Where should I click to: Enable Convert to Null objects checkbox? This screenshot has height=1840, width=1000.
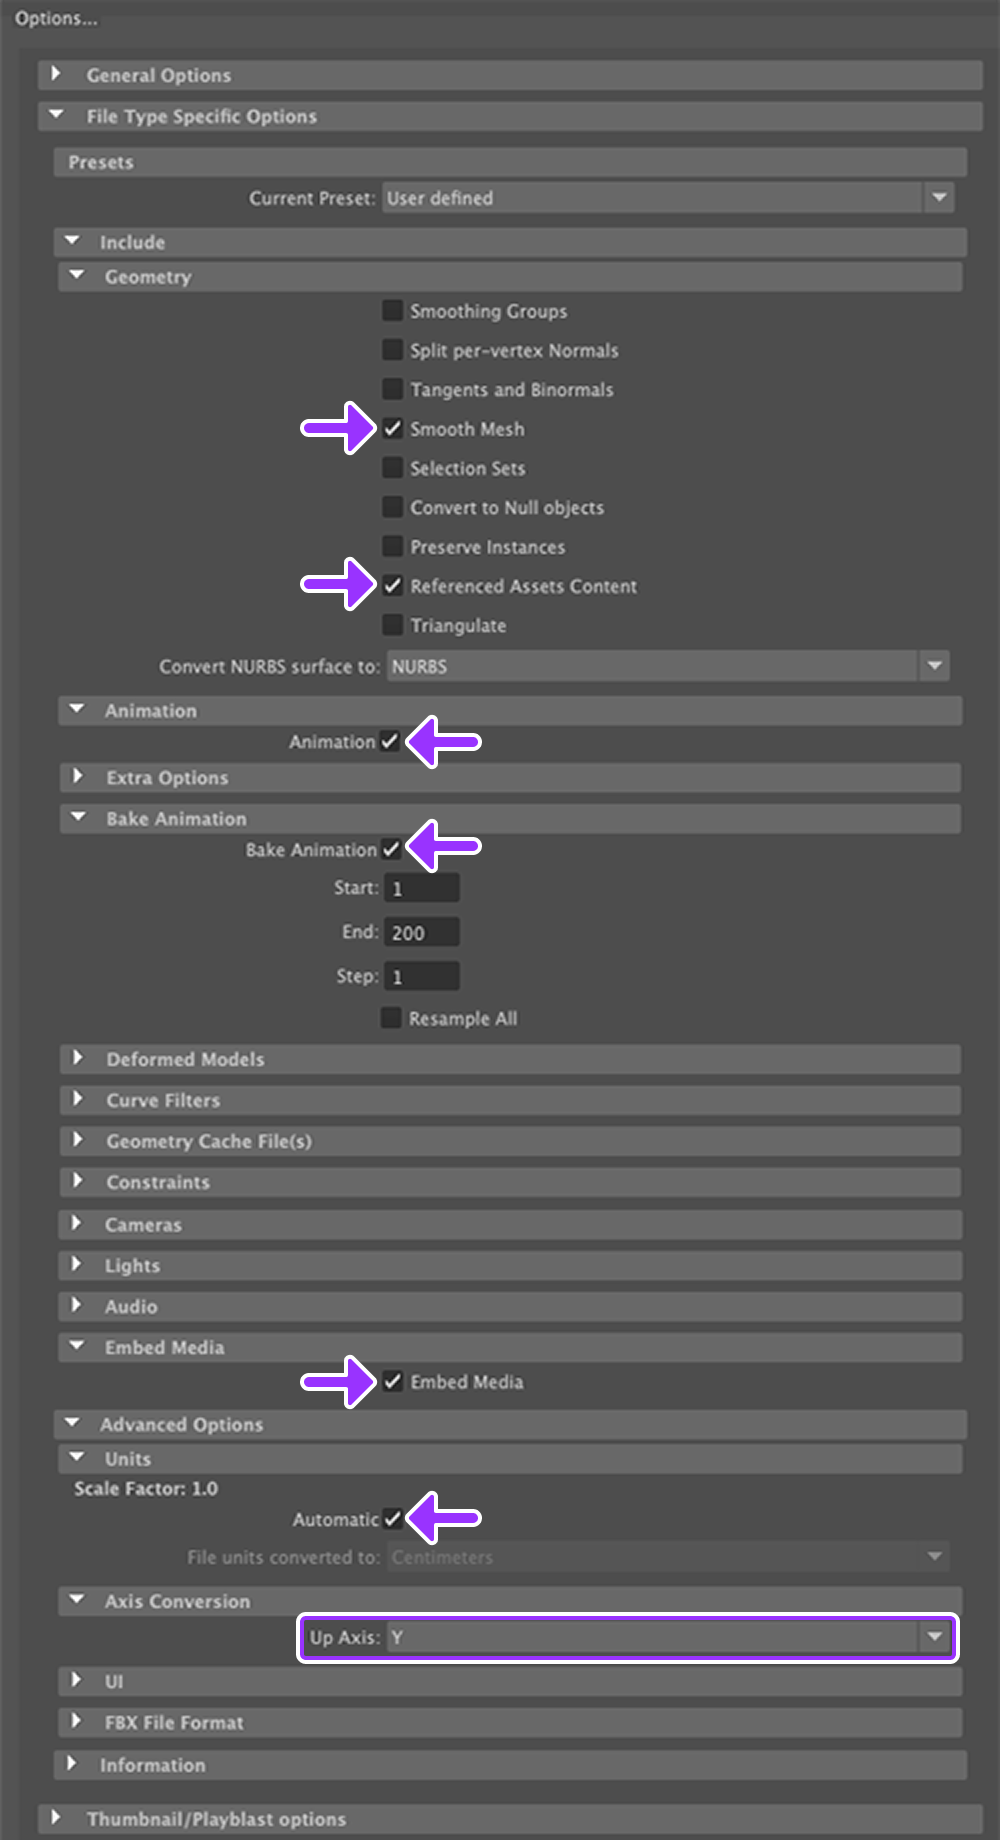[393, 507]
